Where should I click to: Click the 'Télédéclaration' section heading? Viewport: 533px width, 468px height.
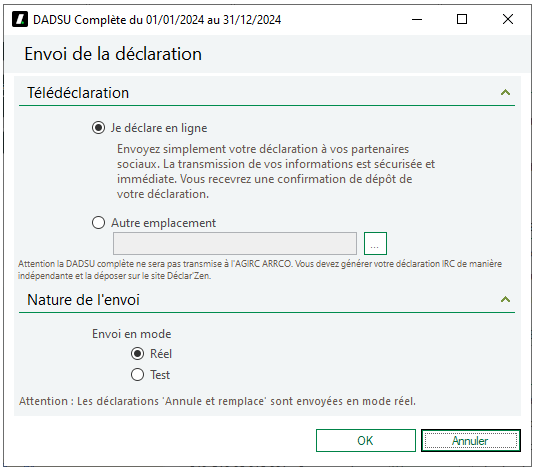pos(78,93)
